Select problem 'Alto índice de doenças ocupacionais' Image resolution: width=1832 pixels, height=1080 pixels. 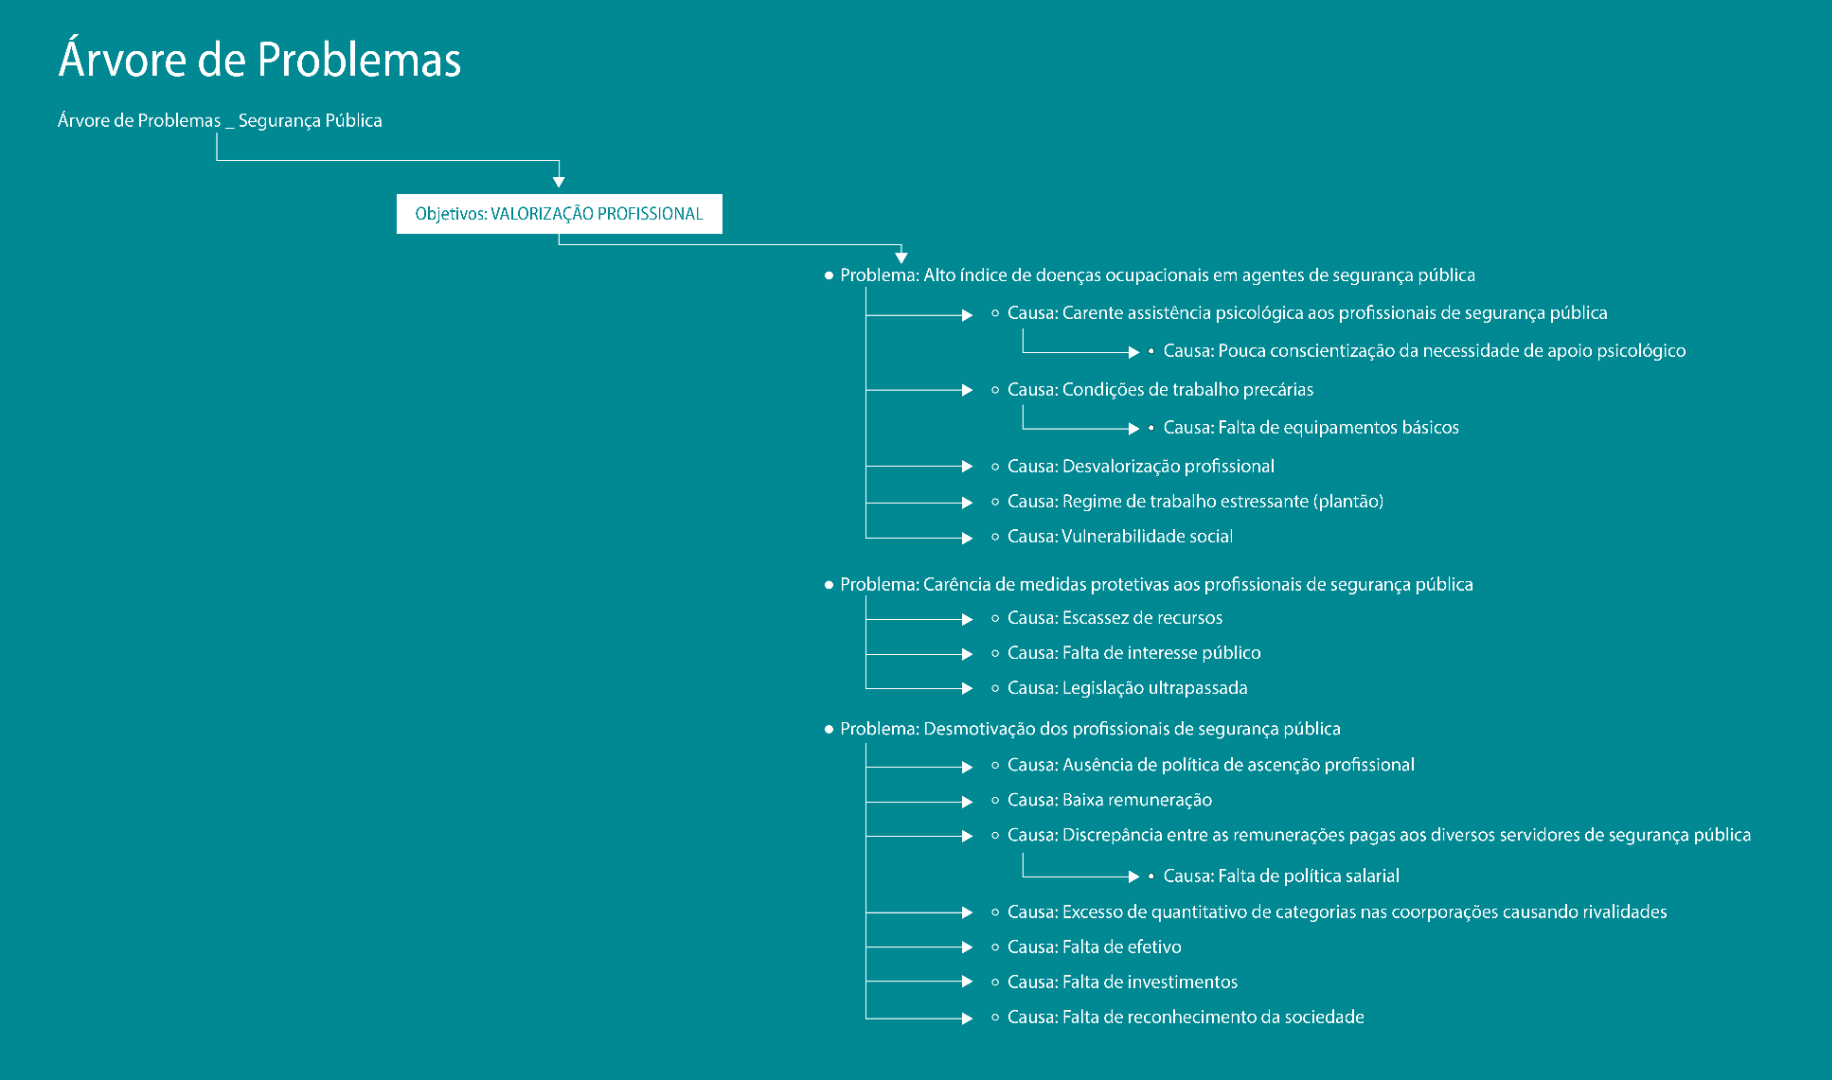1156,275
